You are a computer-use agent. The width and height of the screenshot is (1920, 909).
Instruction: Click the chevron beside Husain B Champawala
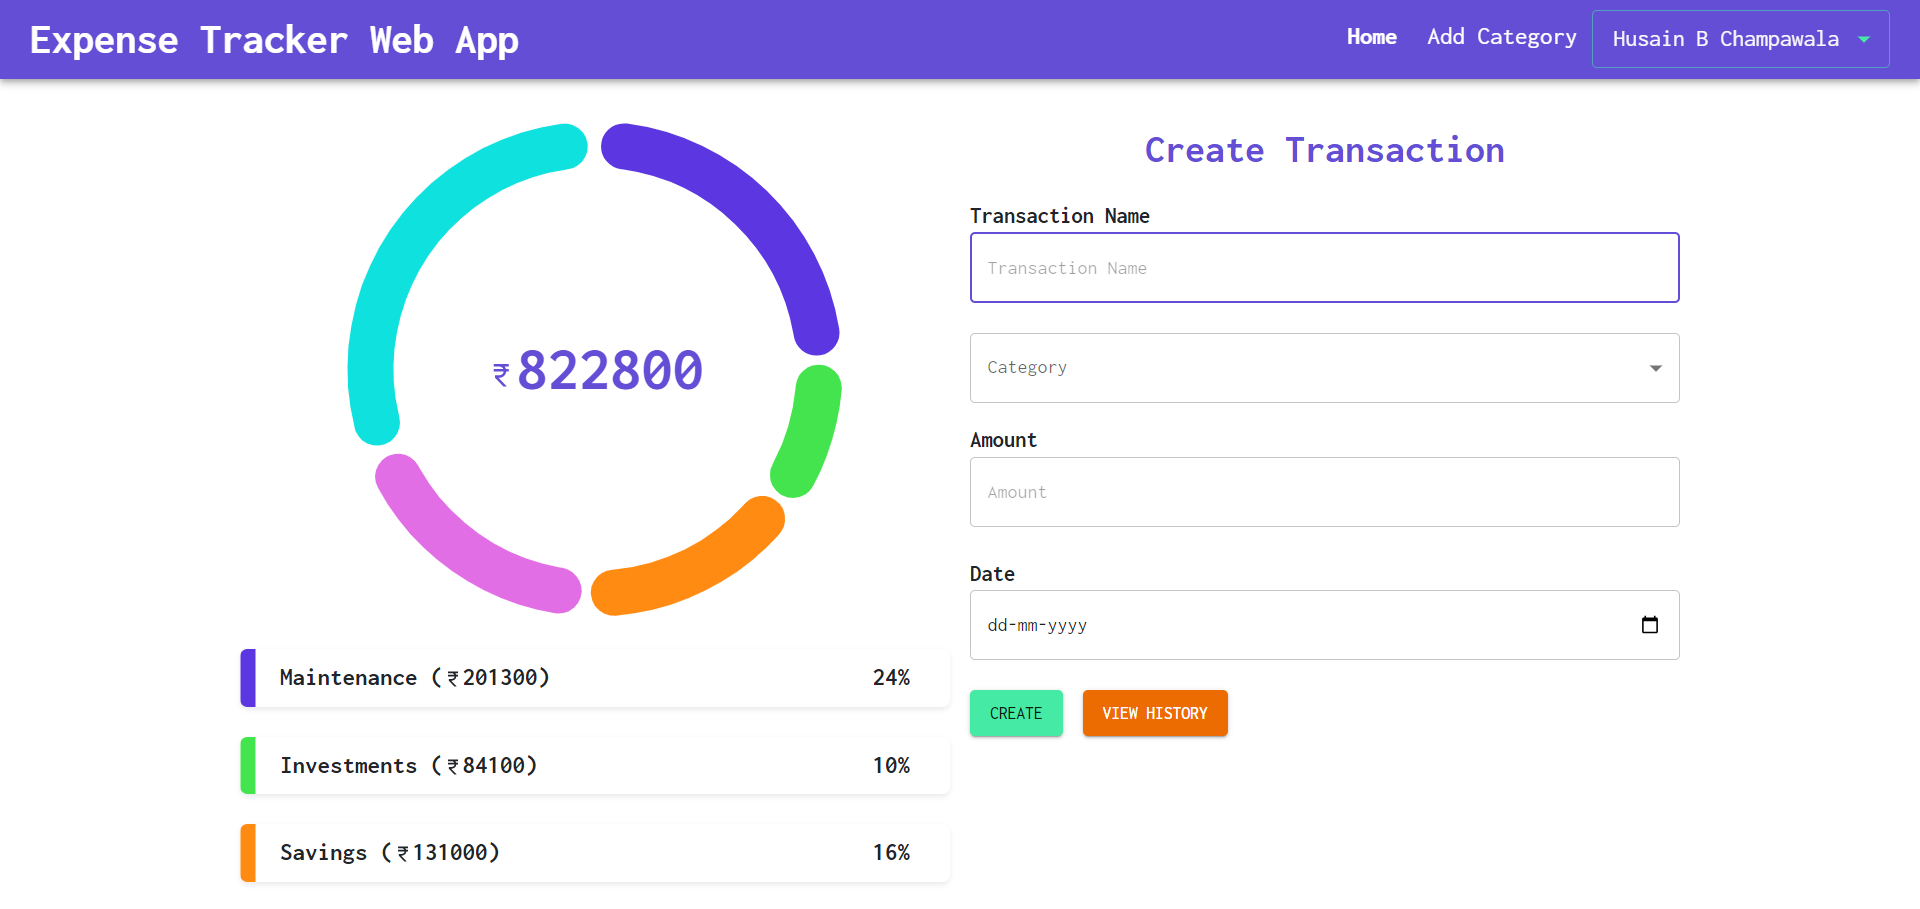[1864, 39]
